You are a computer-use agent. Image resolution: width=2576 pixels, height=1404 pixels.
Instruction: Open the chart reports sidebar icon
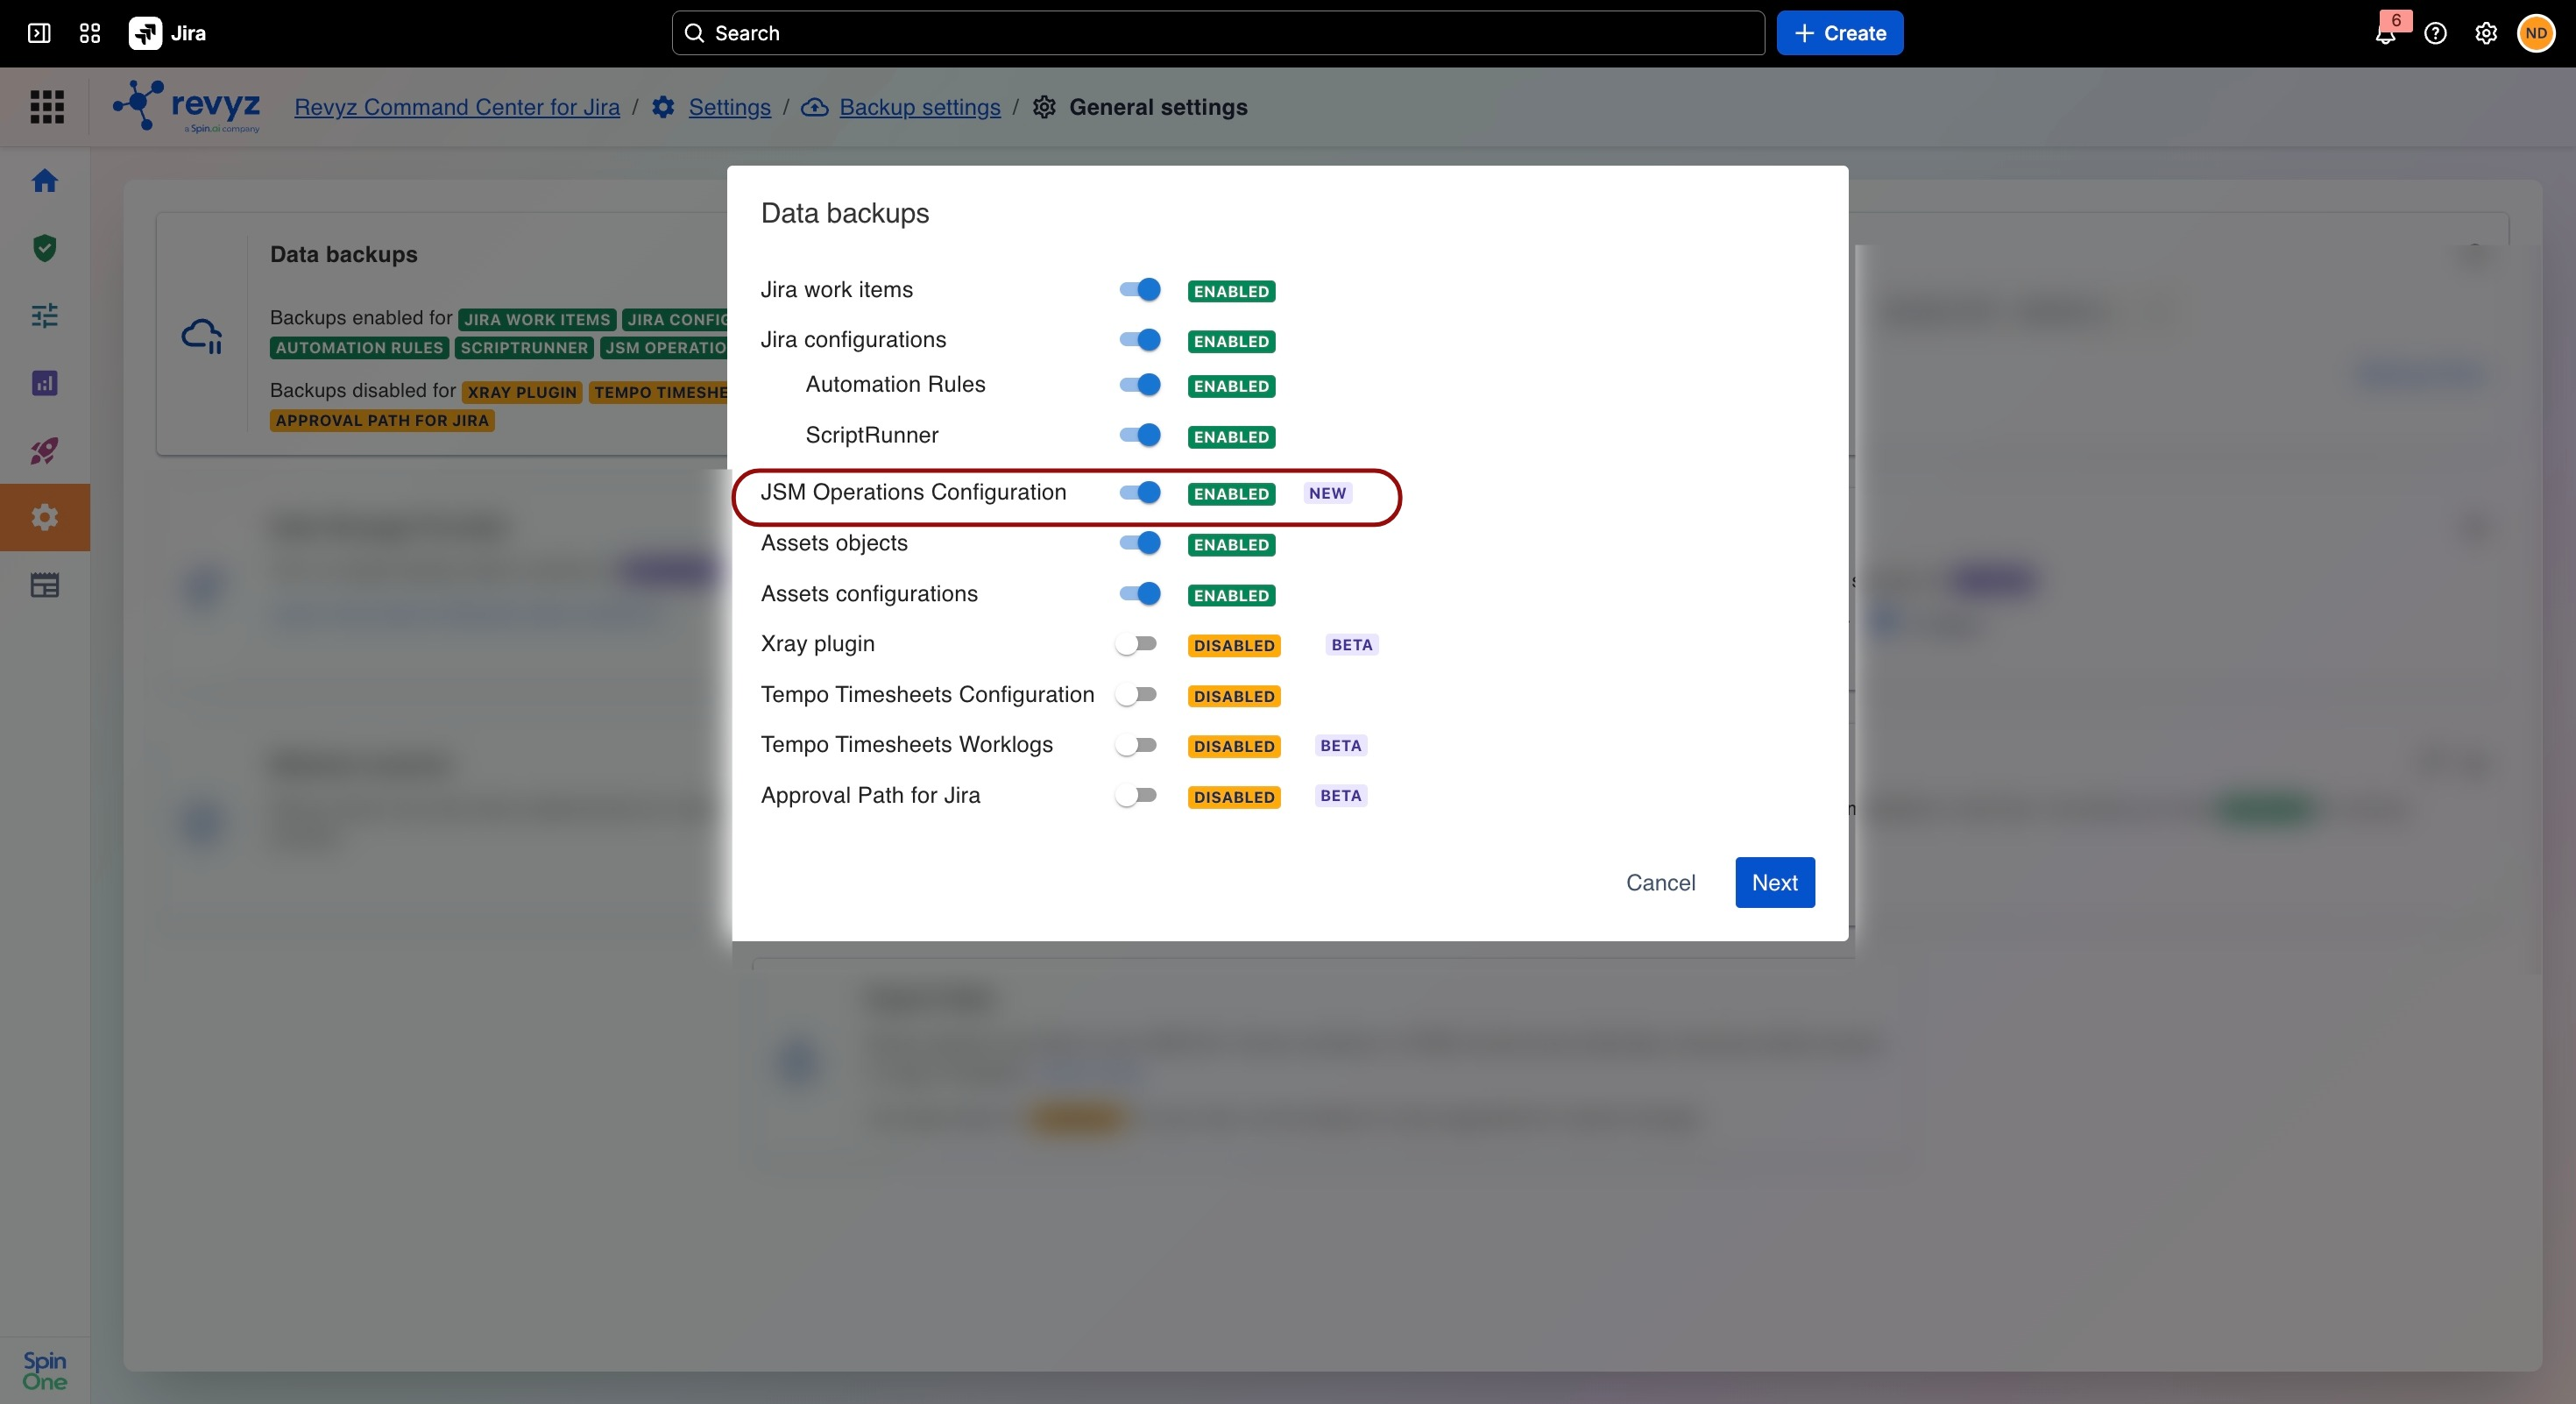pyautogui.click(x=45, y=383)
